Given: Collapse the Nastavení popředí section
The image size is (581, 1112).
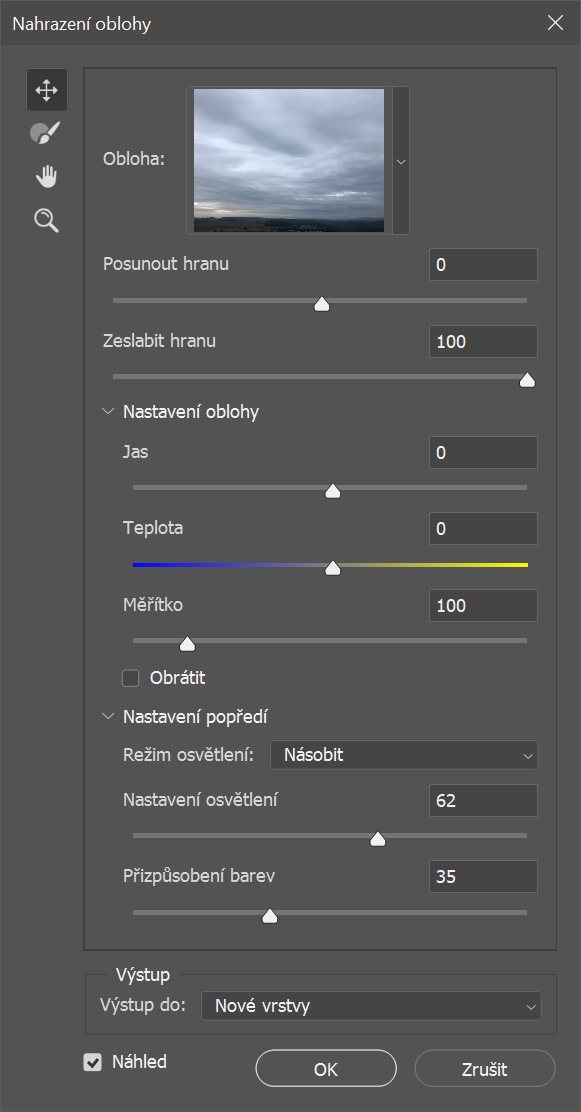Looking at the screenshot, I should [109, 717].
